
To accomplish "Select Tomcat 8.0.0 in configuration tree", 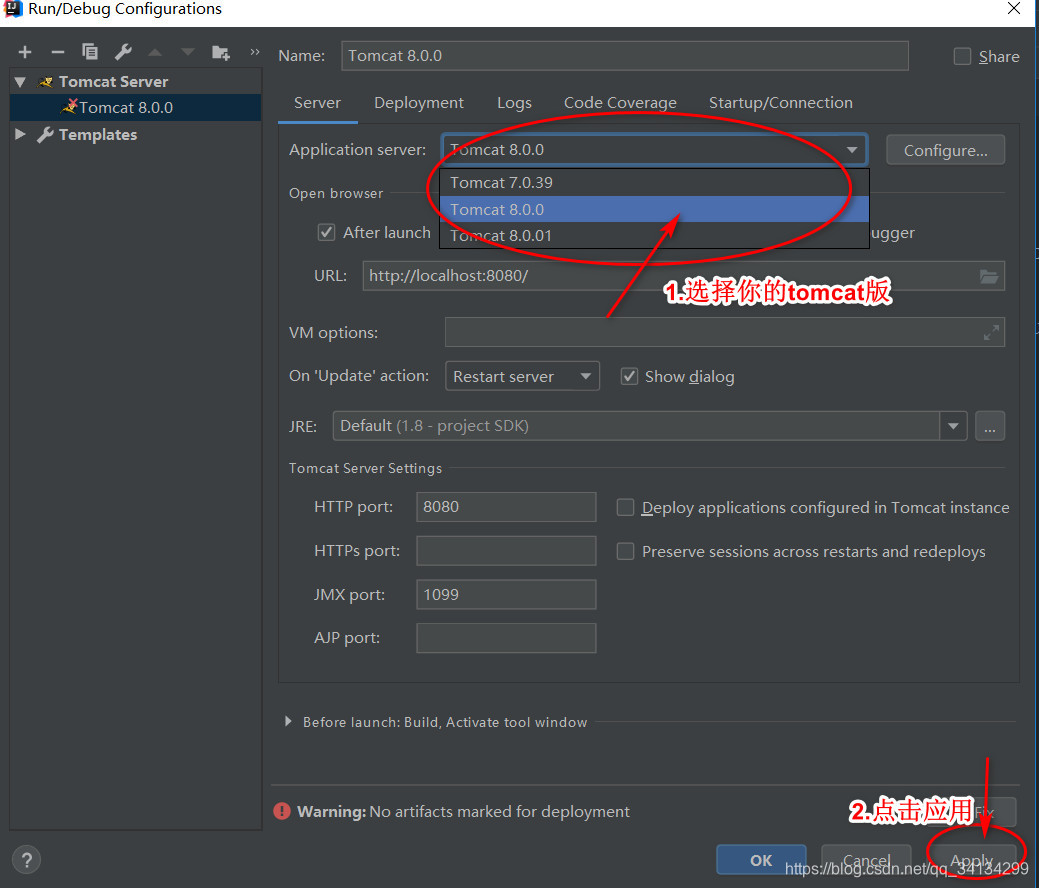I will point(136,107).
